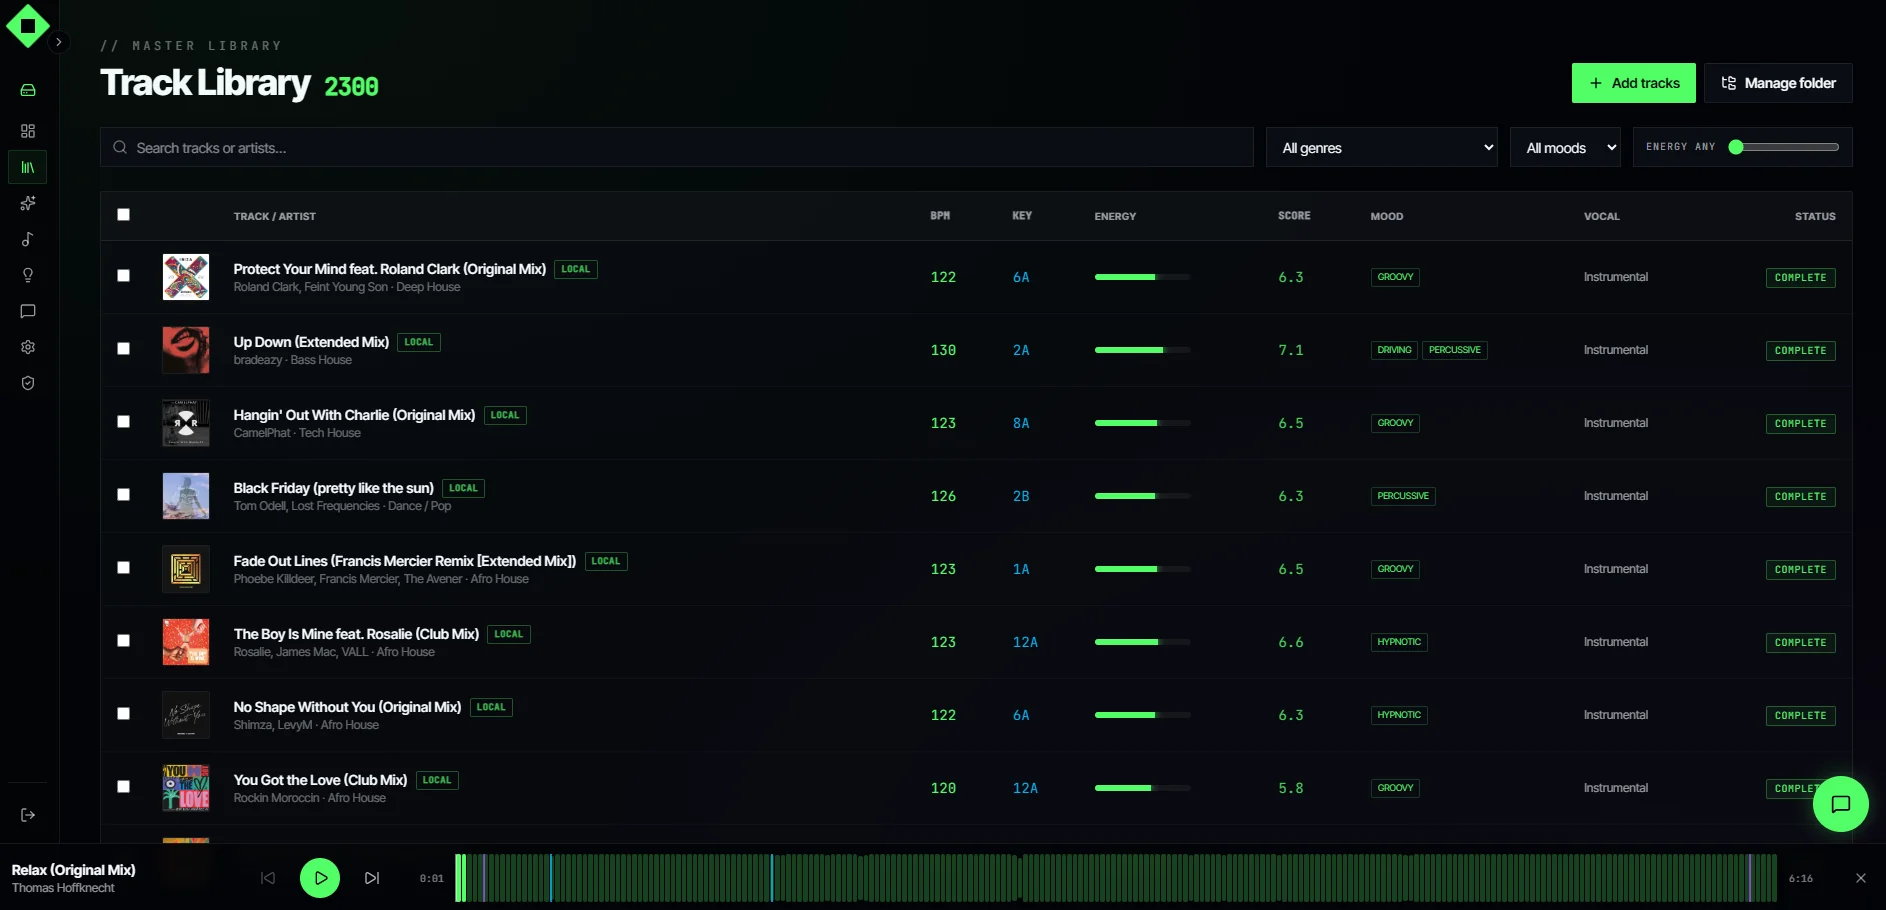Focus the Search tracks or artists field
This screenshot has width=1886, height=910.
(x=677, y=147)
